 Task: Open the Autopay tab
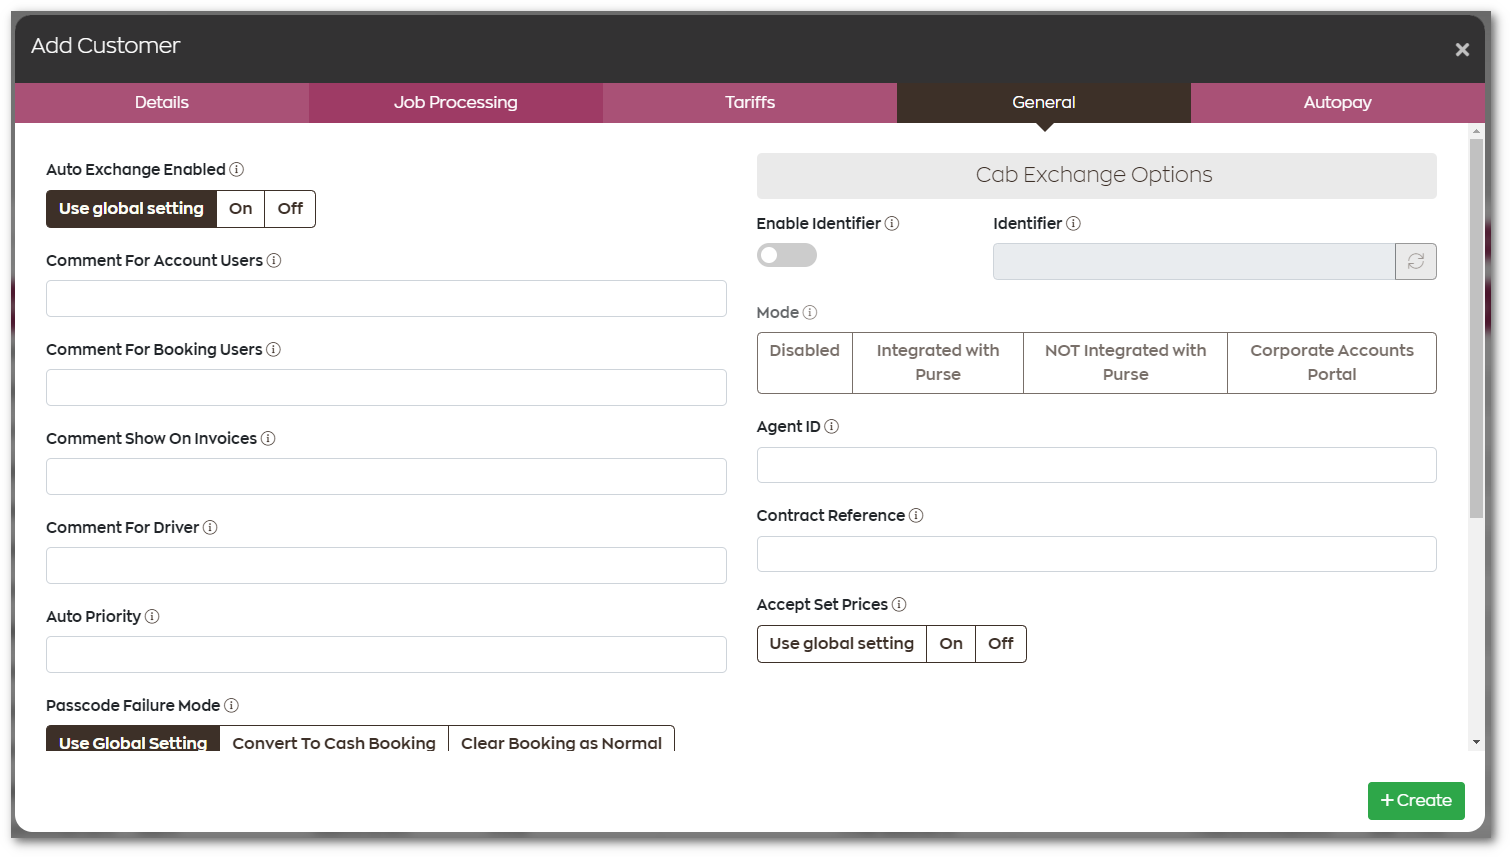coord(1337,102)
